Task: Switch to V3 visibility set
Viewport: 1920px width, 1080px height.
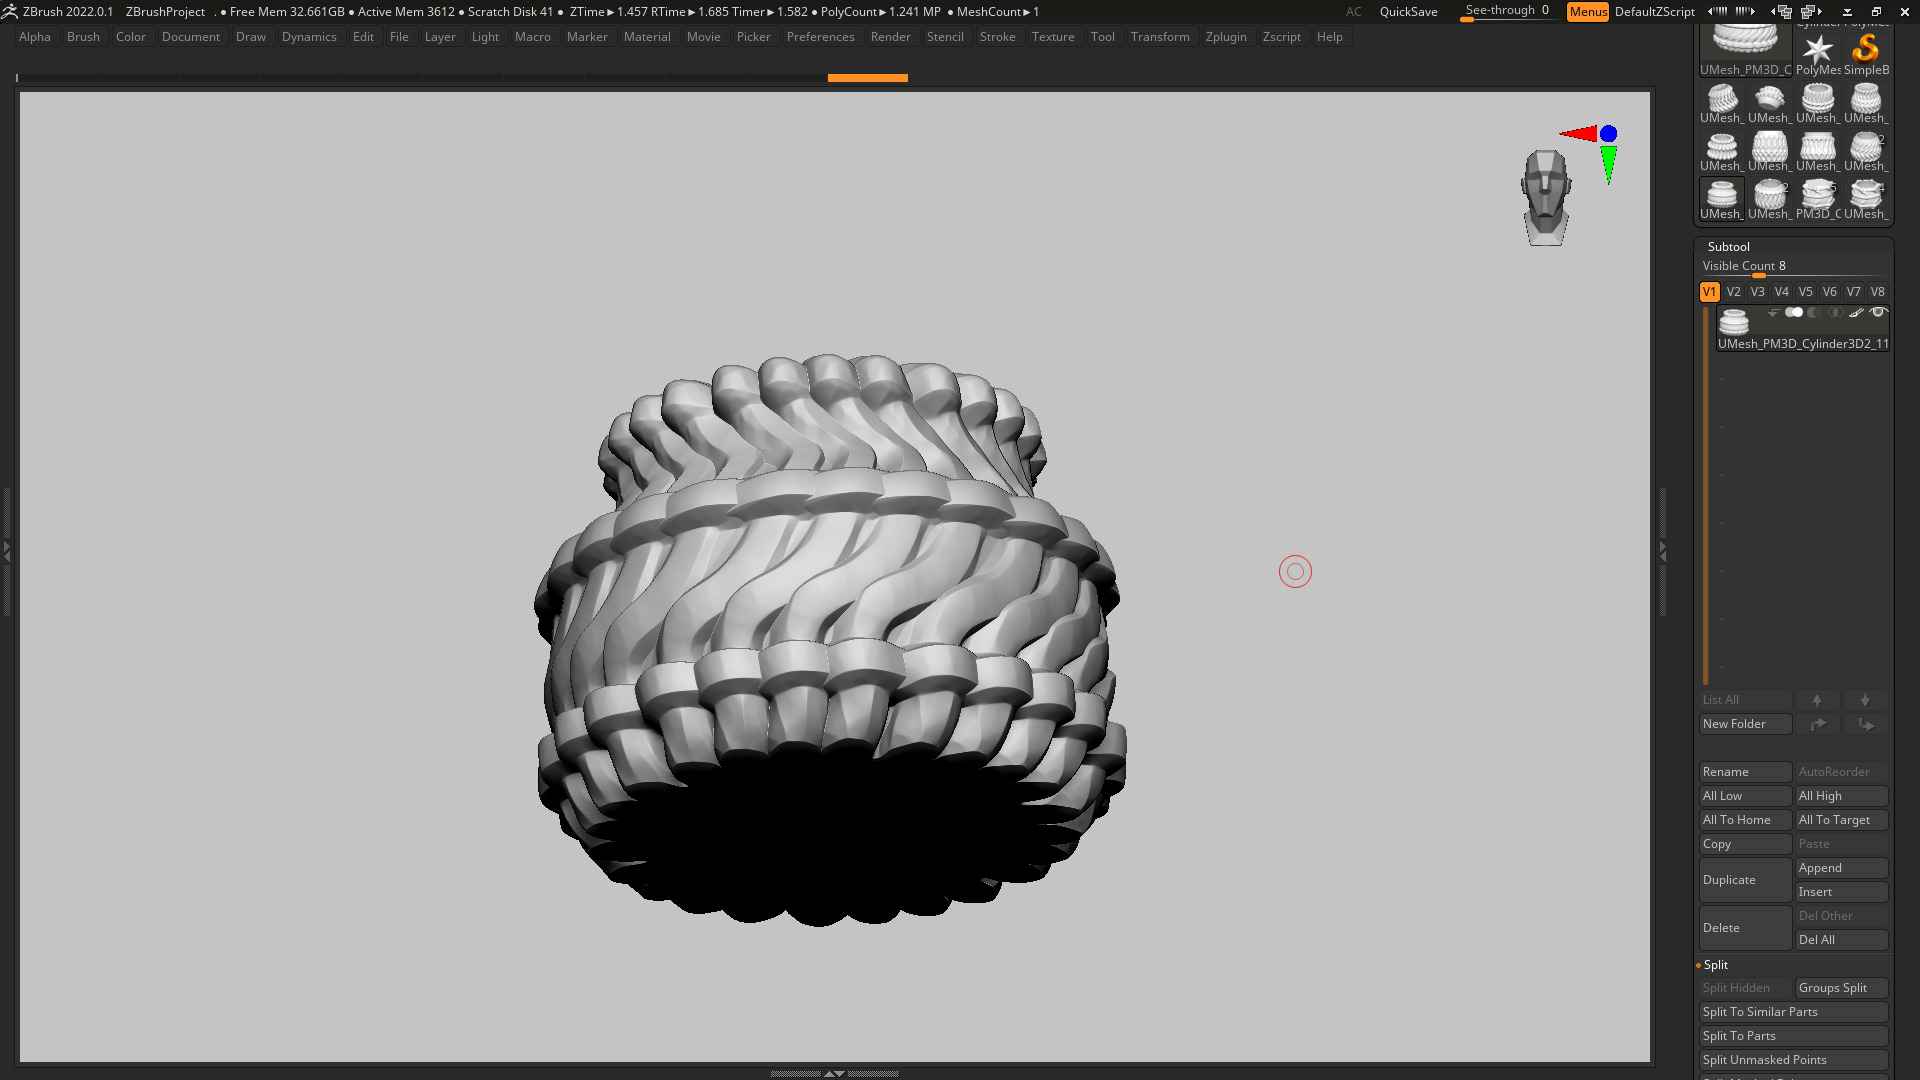Action: pyautogui.click(x=1757, y=292)
